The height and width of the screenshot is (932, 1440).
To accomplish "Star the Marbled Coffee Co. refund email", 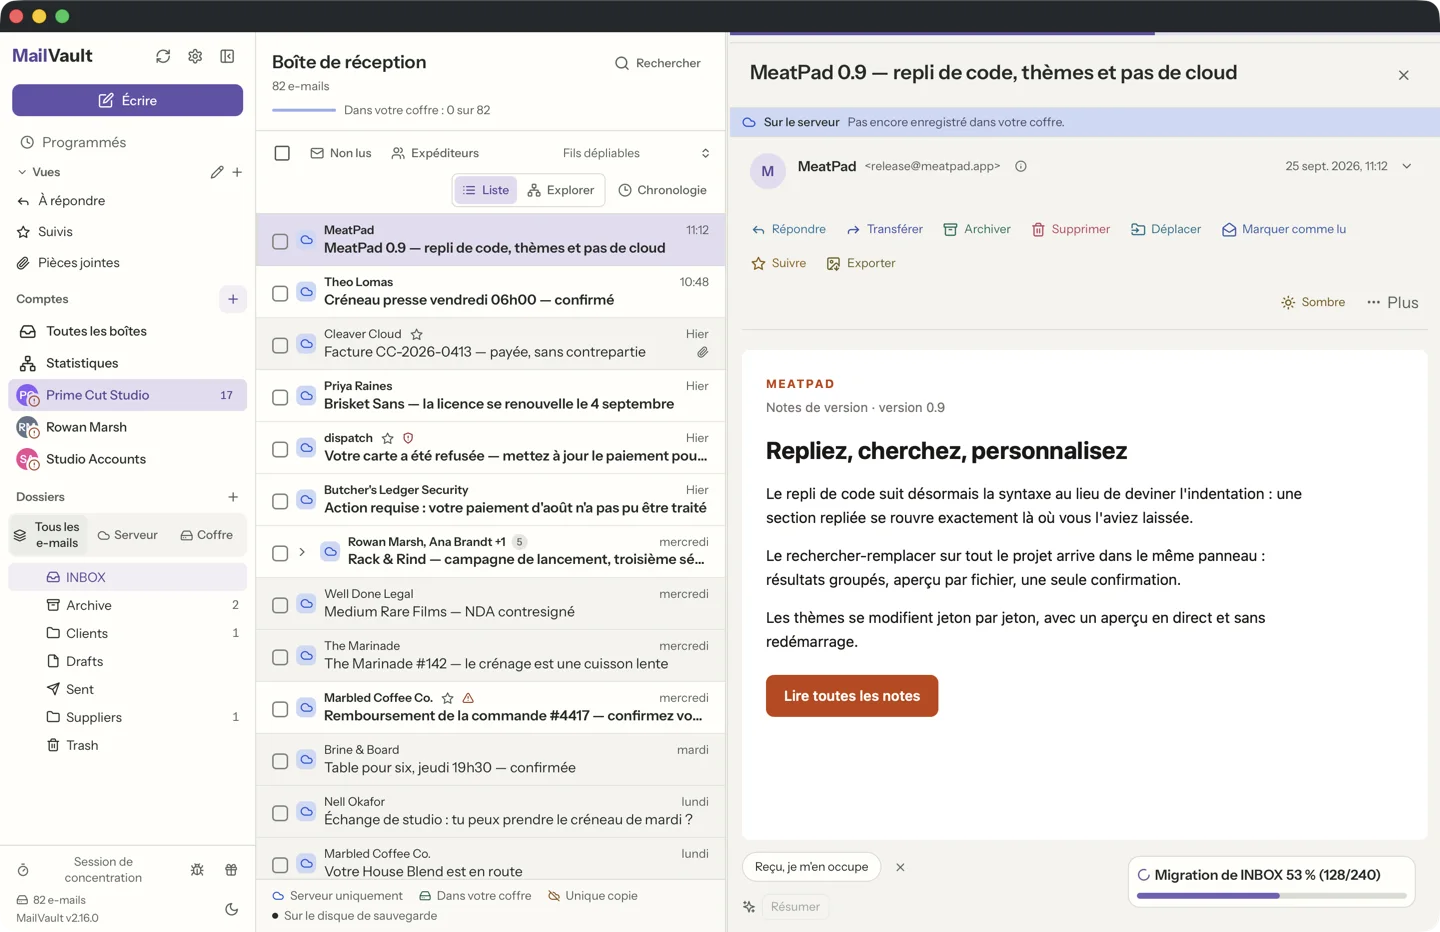I will [448, 698].
